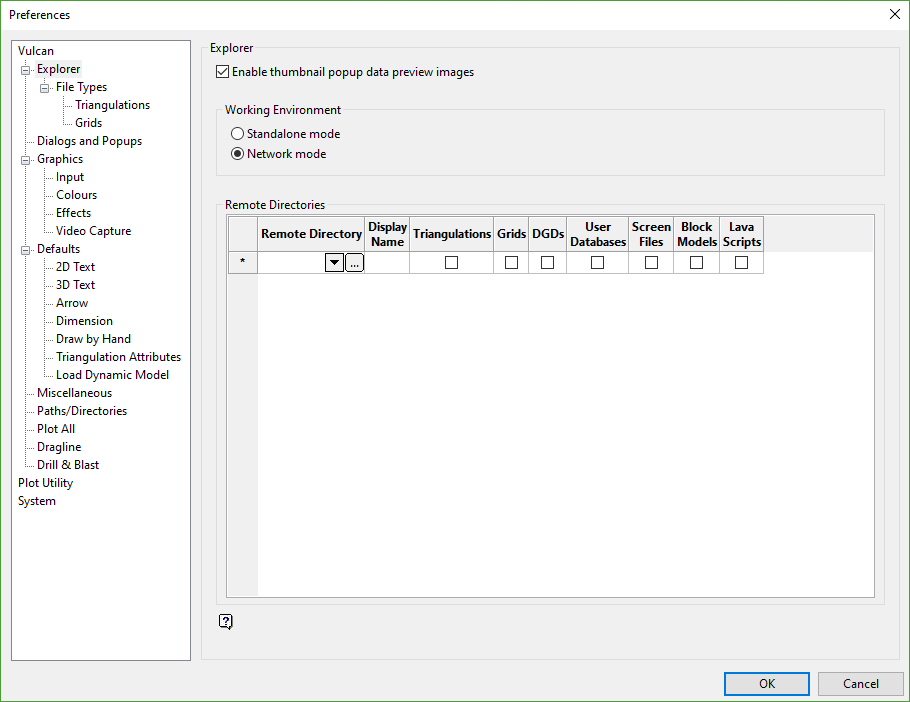Select Network mode radio button
Screen dimensions: 910x702
click(x=237, y=154)
